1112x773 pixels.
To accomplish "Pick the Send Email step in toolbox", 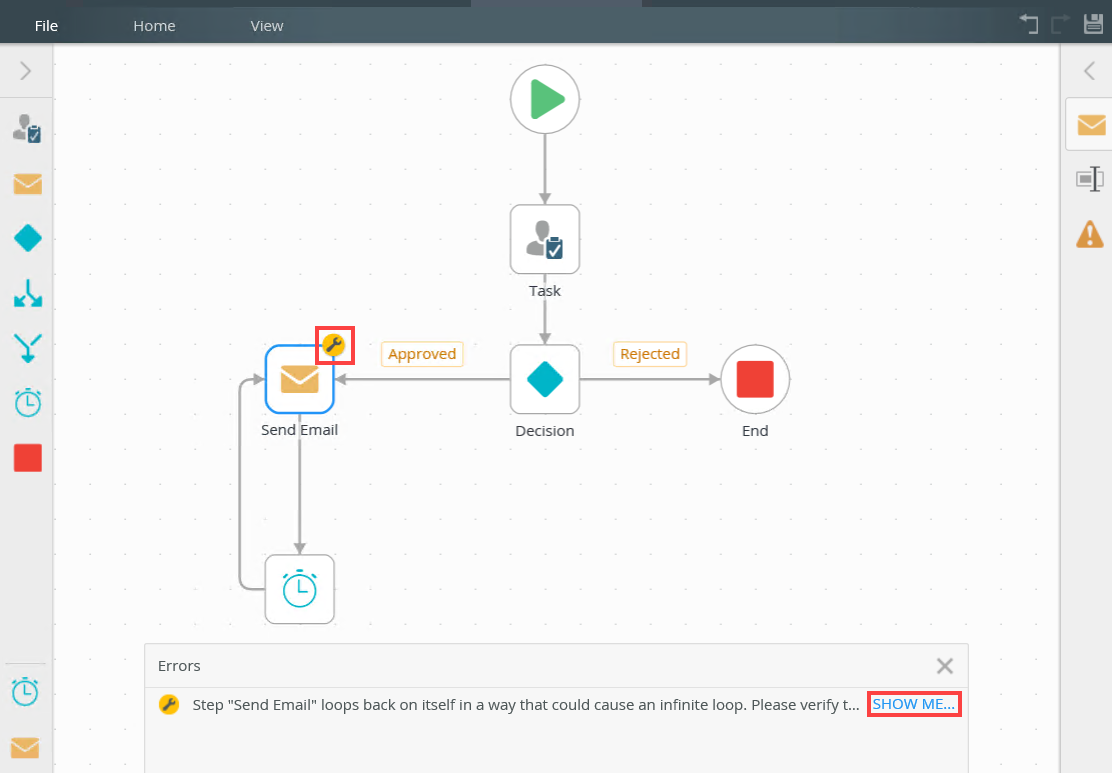I will coord(28,184).
